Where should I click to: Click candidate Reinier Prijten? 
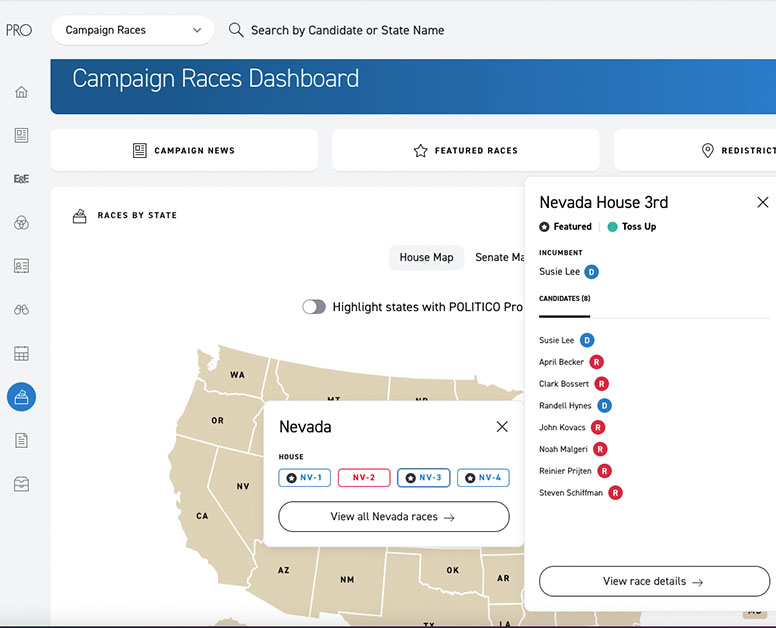565,471
